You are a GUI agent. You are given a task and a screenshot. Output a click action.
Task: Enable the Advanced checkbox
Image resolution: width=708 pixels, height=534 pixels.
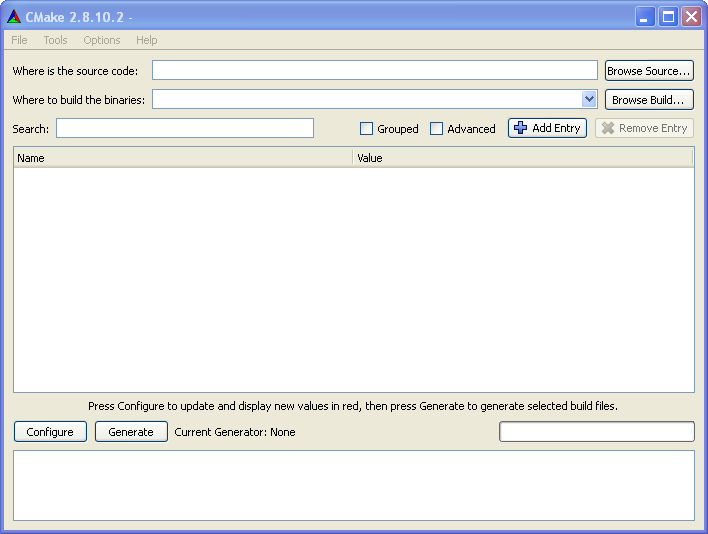pos(436,129)
